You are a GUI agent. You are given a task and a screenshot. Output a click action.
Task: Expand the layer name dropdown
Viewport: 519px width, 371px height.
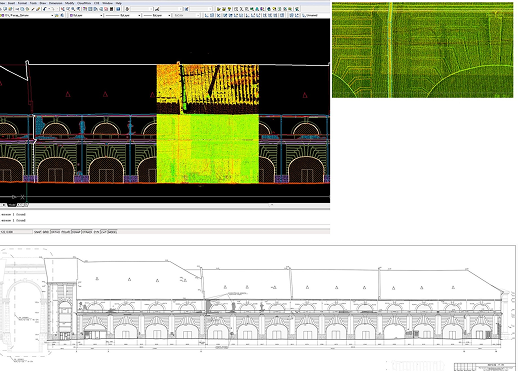(28, 15)
